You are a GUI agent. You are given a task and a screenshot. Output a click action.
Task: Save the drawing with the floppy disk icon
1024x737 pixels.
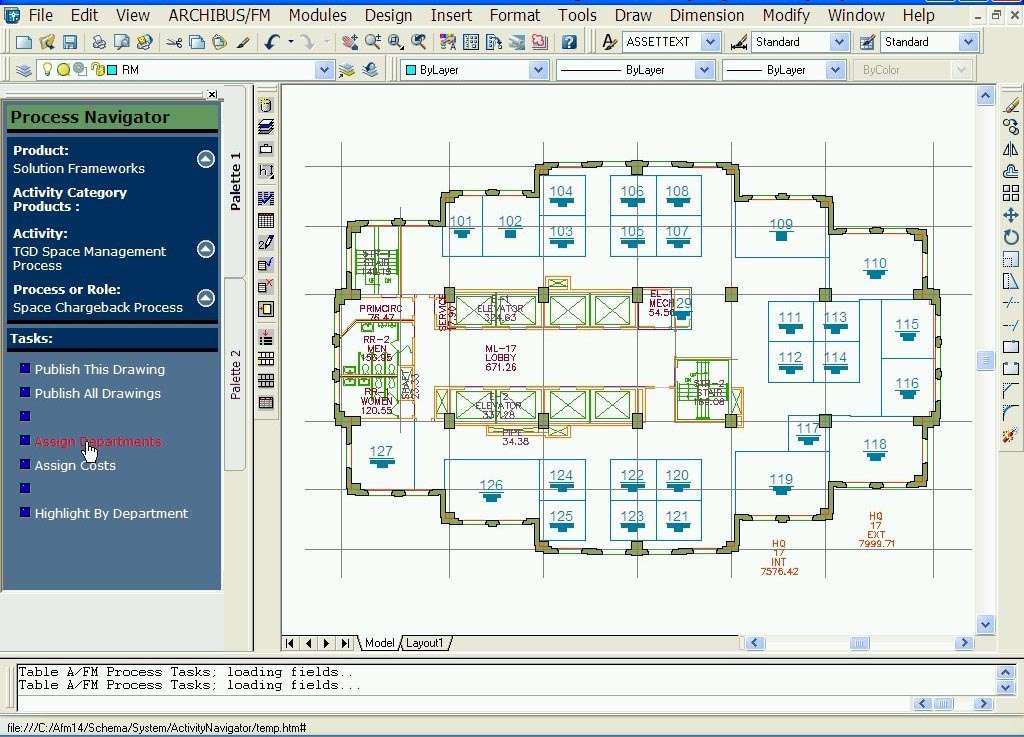(70, 42)
